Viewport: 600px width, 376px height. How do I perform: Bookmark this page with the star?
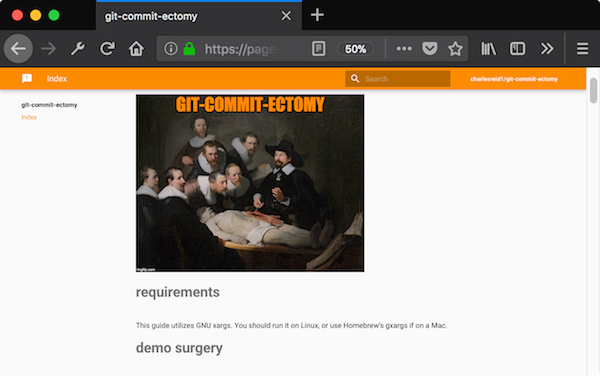pos(455,49)
